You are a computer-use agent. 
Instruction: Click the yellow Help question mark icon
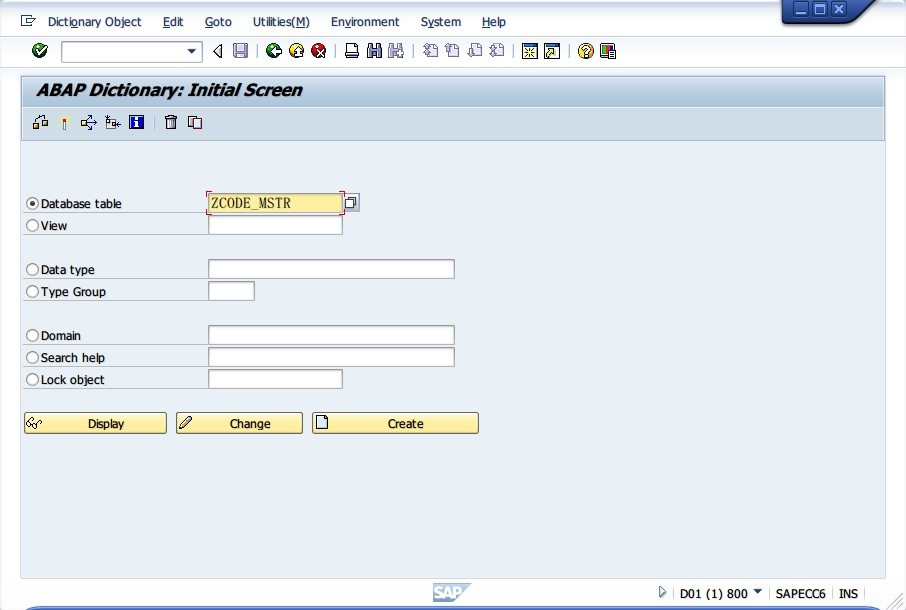[585, 51]
